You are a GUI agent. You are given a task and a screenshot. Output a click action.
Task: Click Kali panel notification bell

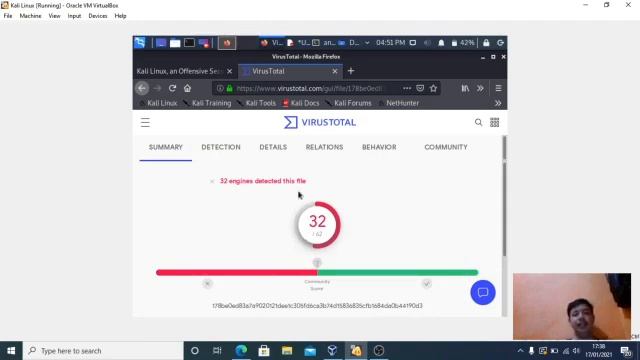coord(441,43)
